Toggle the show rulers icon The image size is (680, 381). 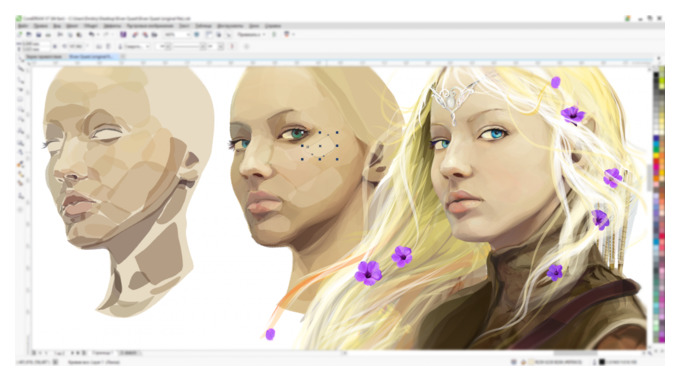[209, 34]
